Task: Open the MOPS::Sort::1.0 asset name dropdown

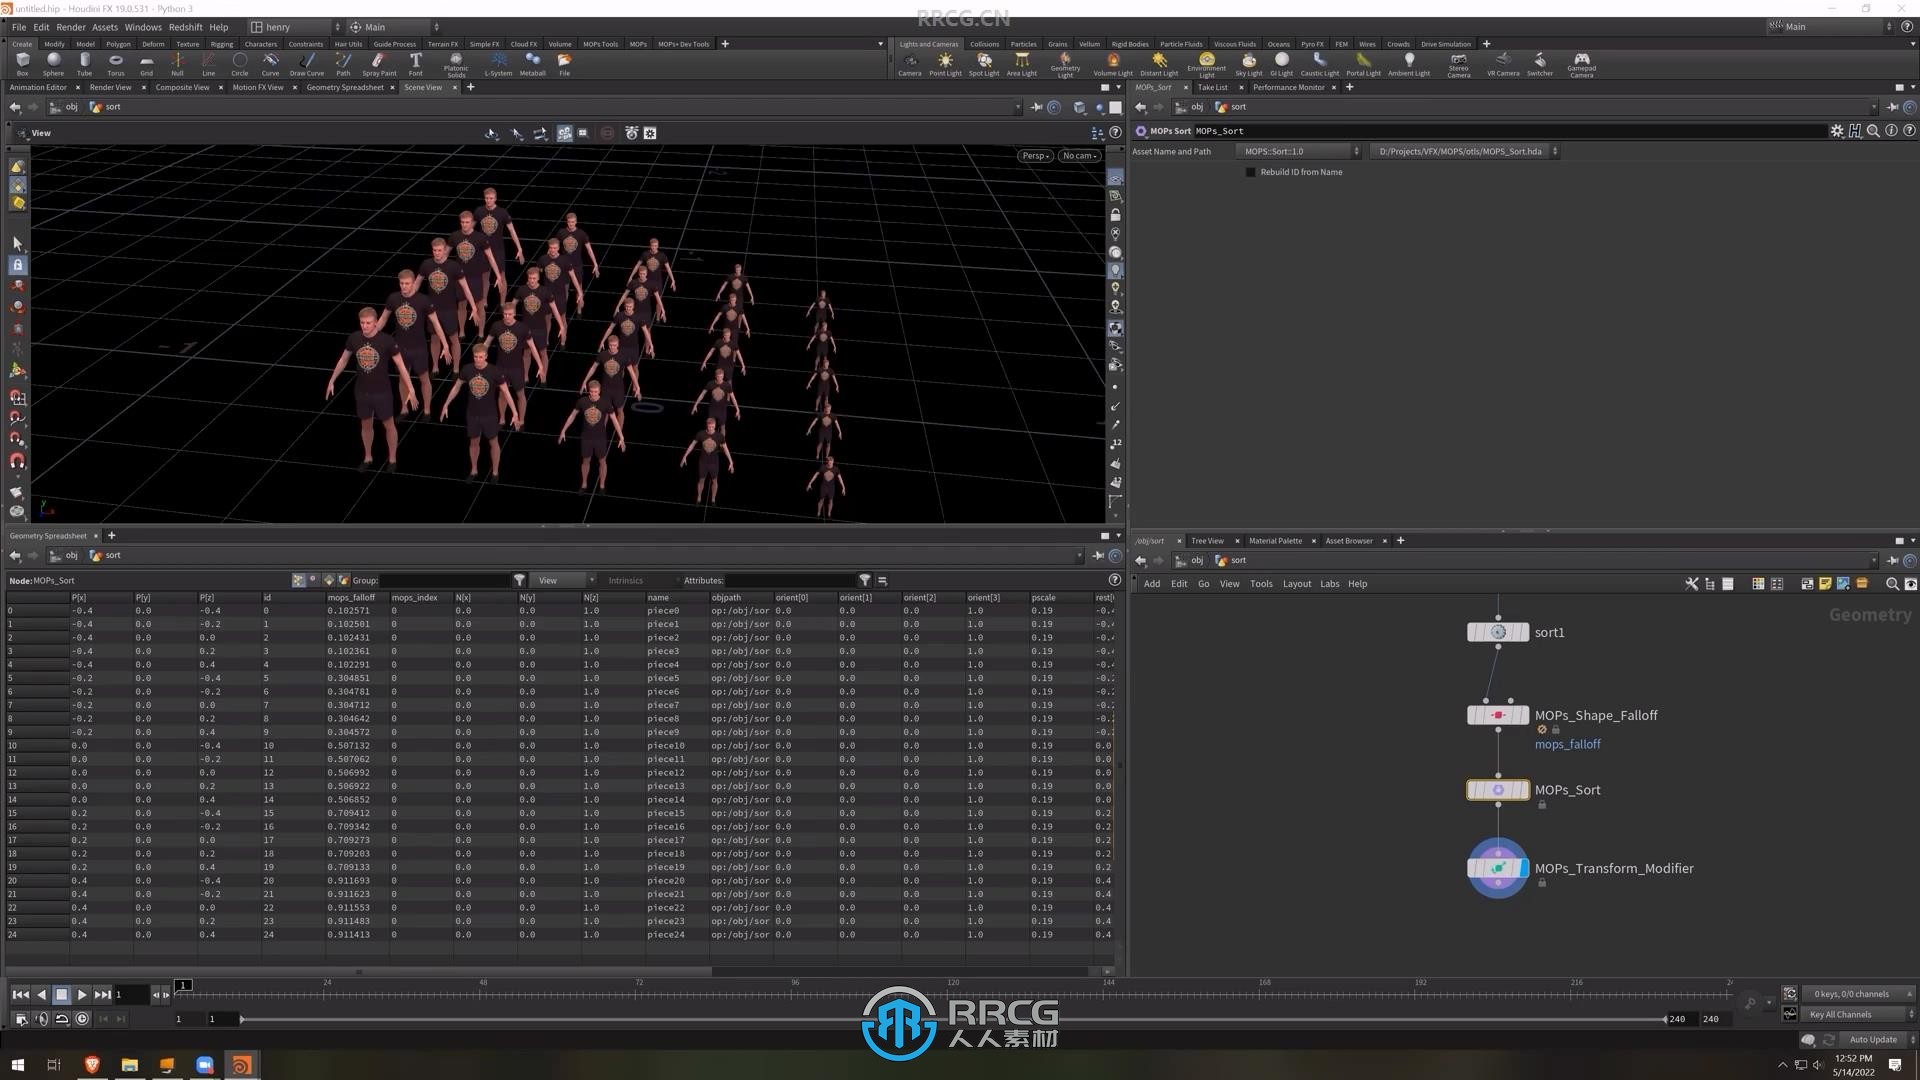Action: click(x=1298, y=152)
